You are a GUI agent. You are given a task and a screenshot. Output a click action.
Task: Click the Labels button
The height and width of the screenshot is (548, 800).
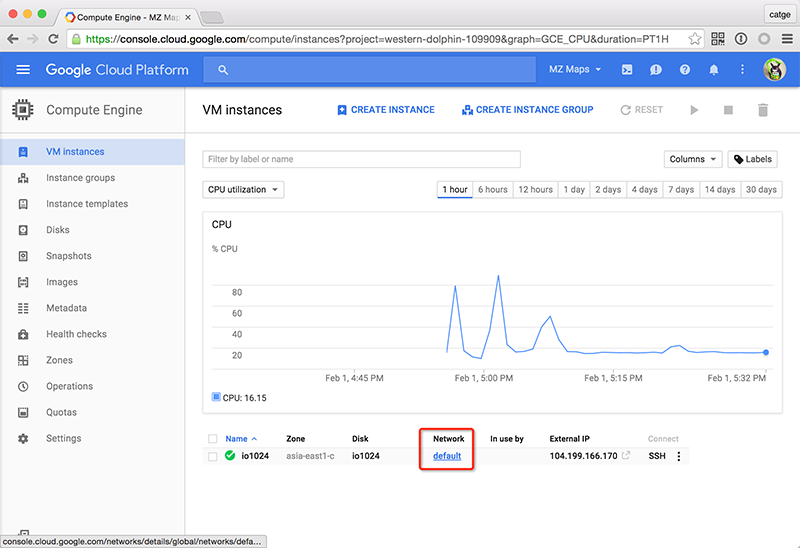coord(753,159)
